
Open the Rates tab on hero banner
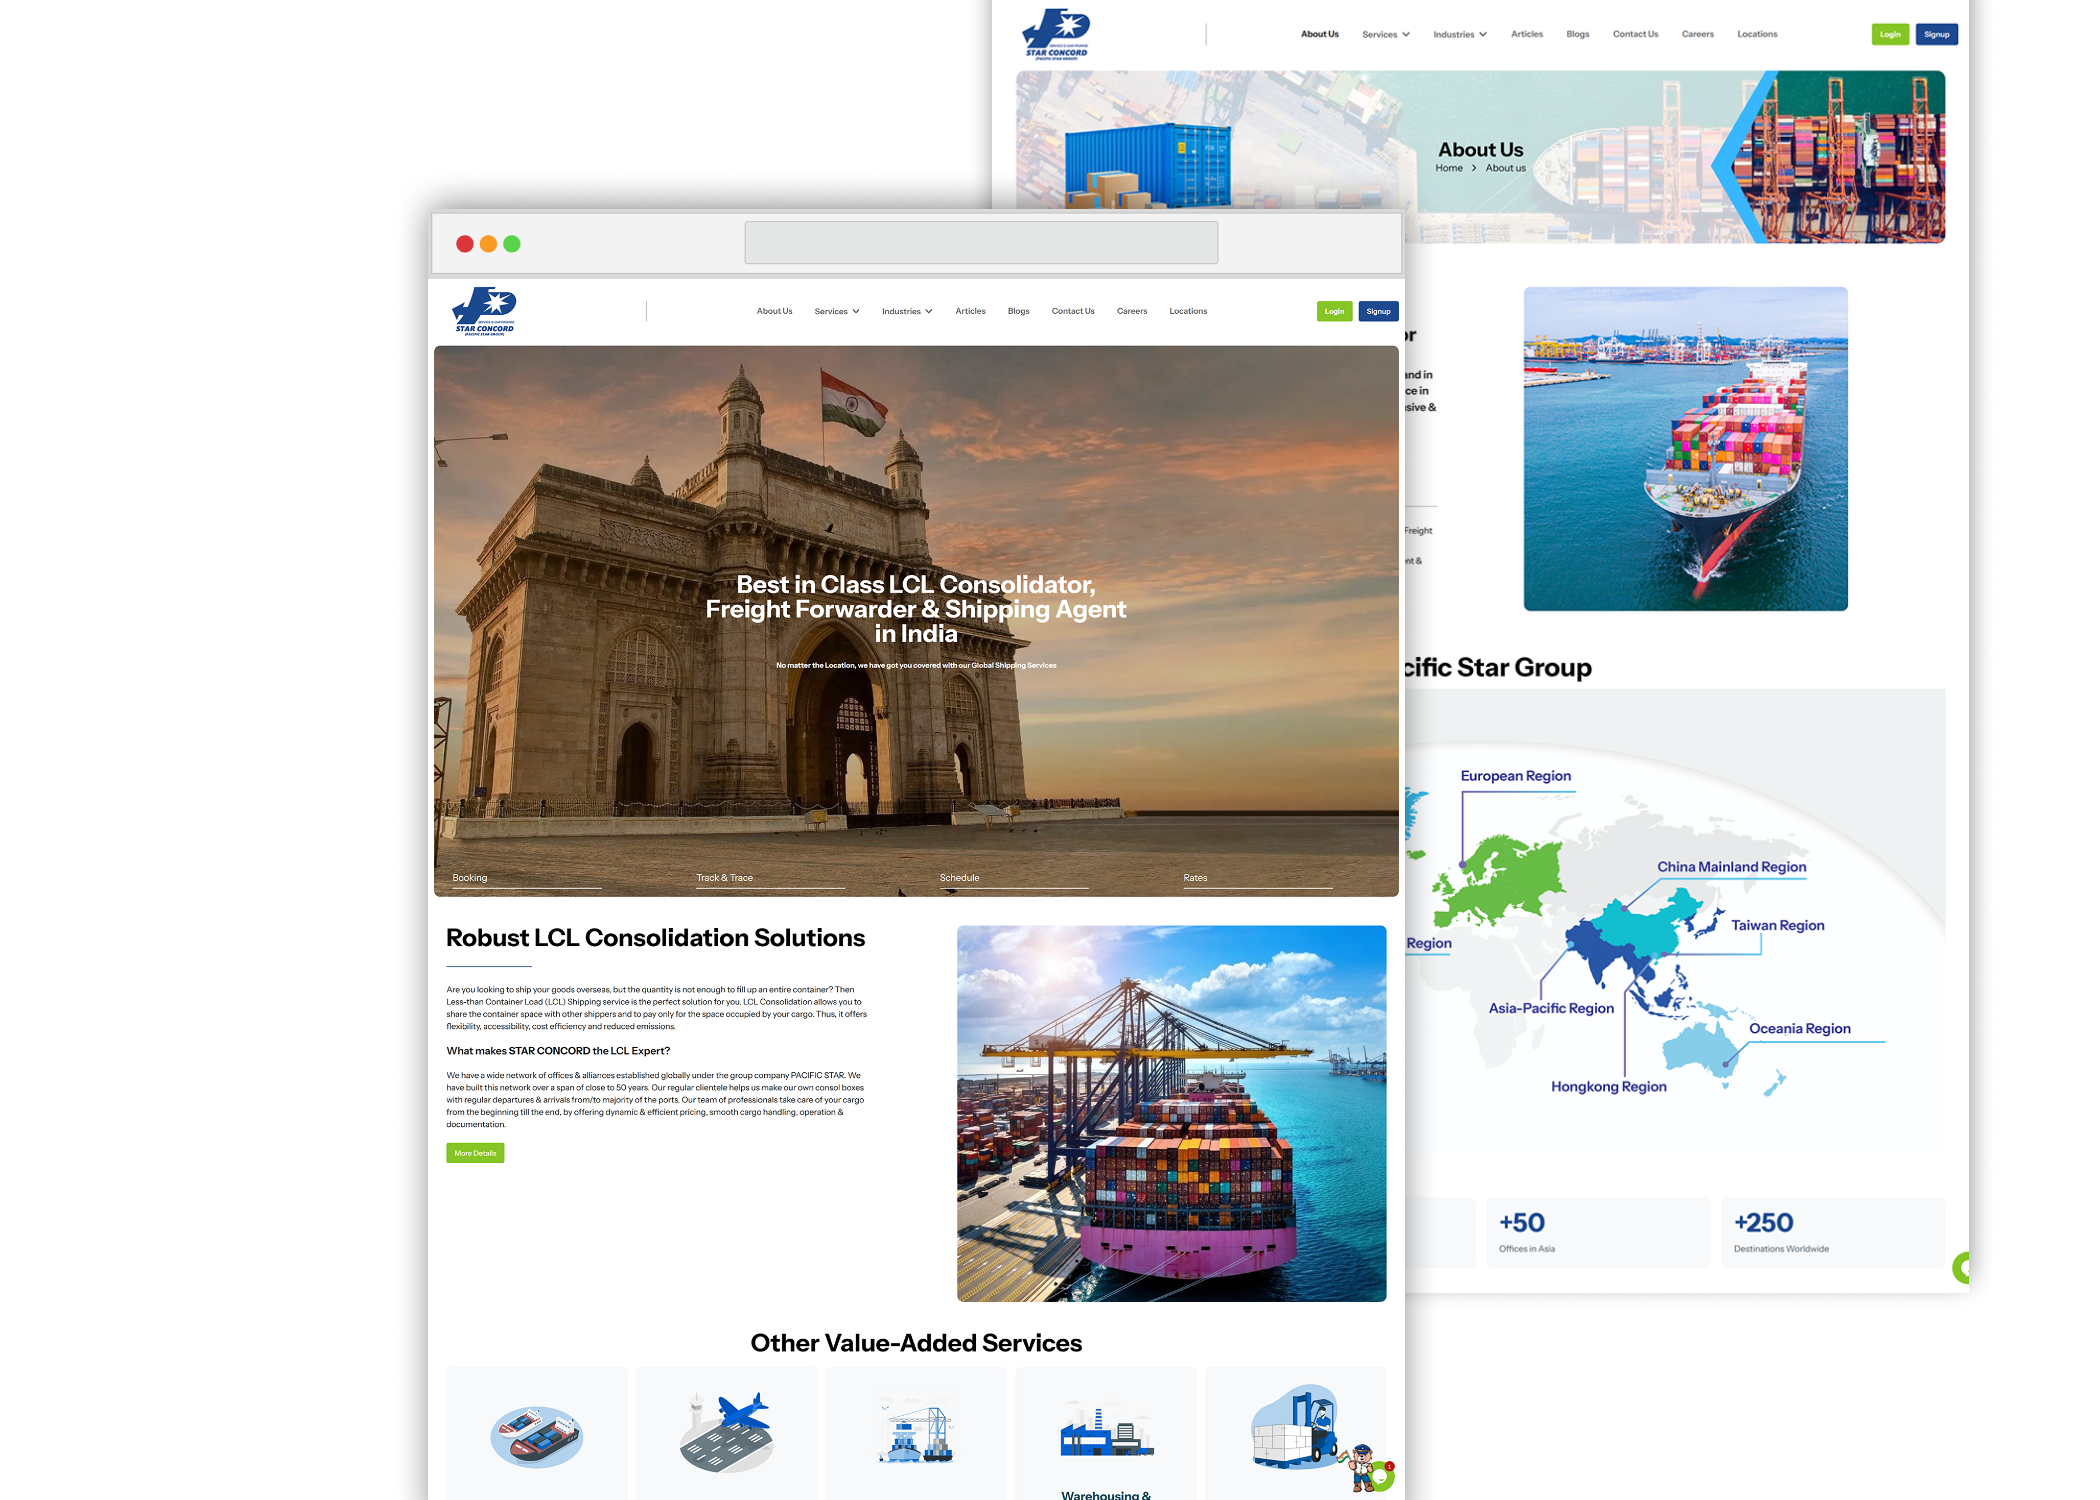[1195, 878]
